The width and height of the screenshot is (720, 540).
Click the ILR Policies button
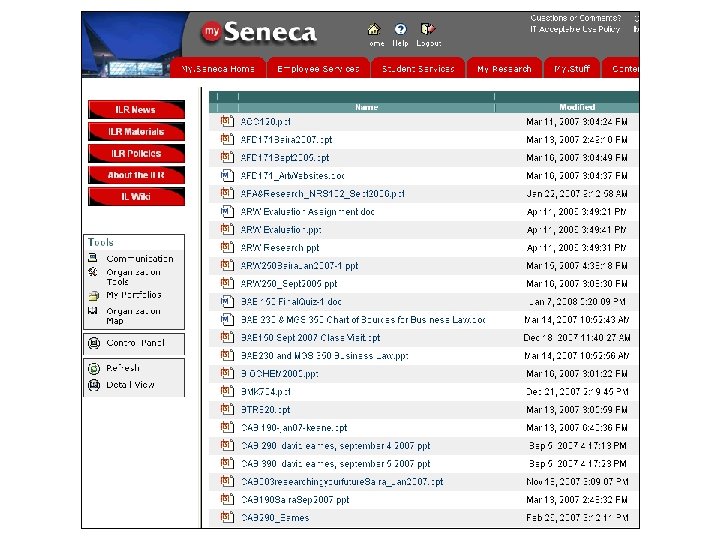pyautogui.click(x=136, y=153)
